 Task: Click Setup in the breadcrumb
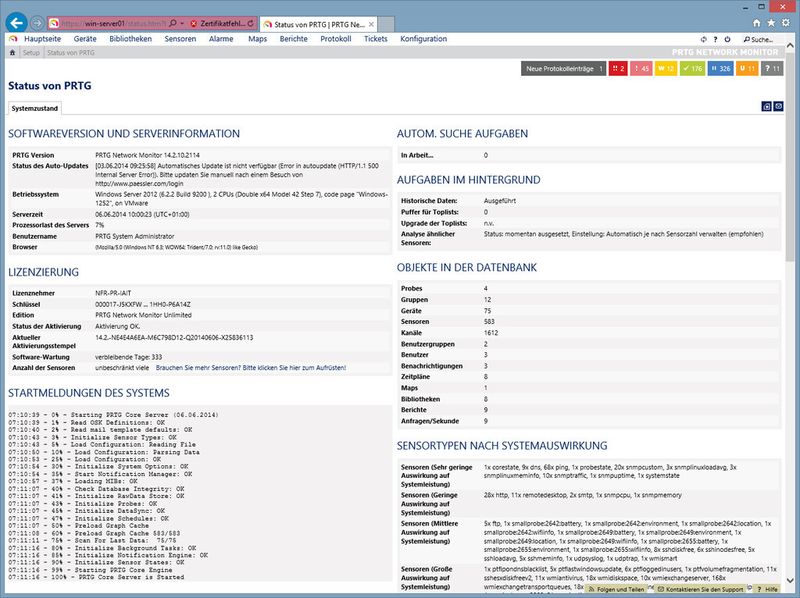31,51
